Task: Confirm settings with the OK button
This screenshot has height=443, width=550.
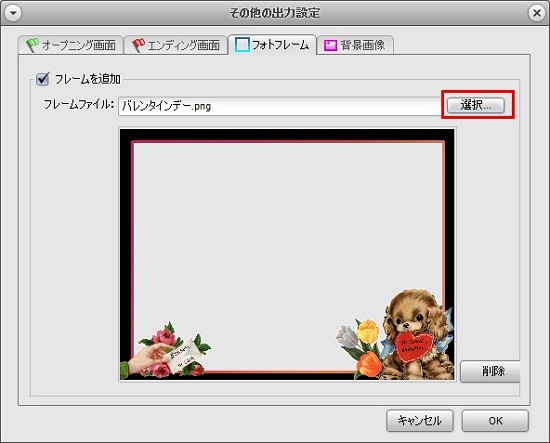Action: point(495,421)
